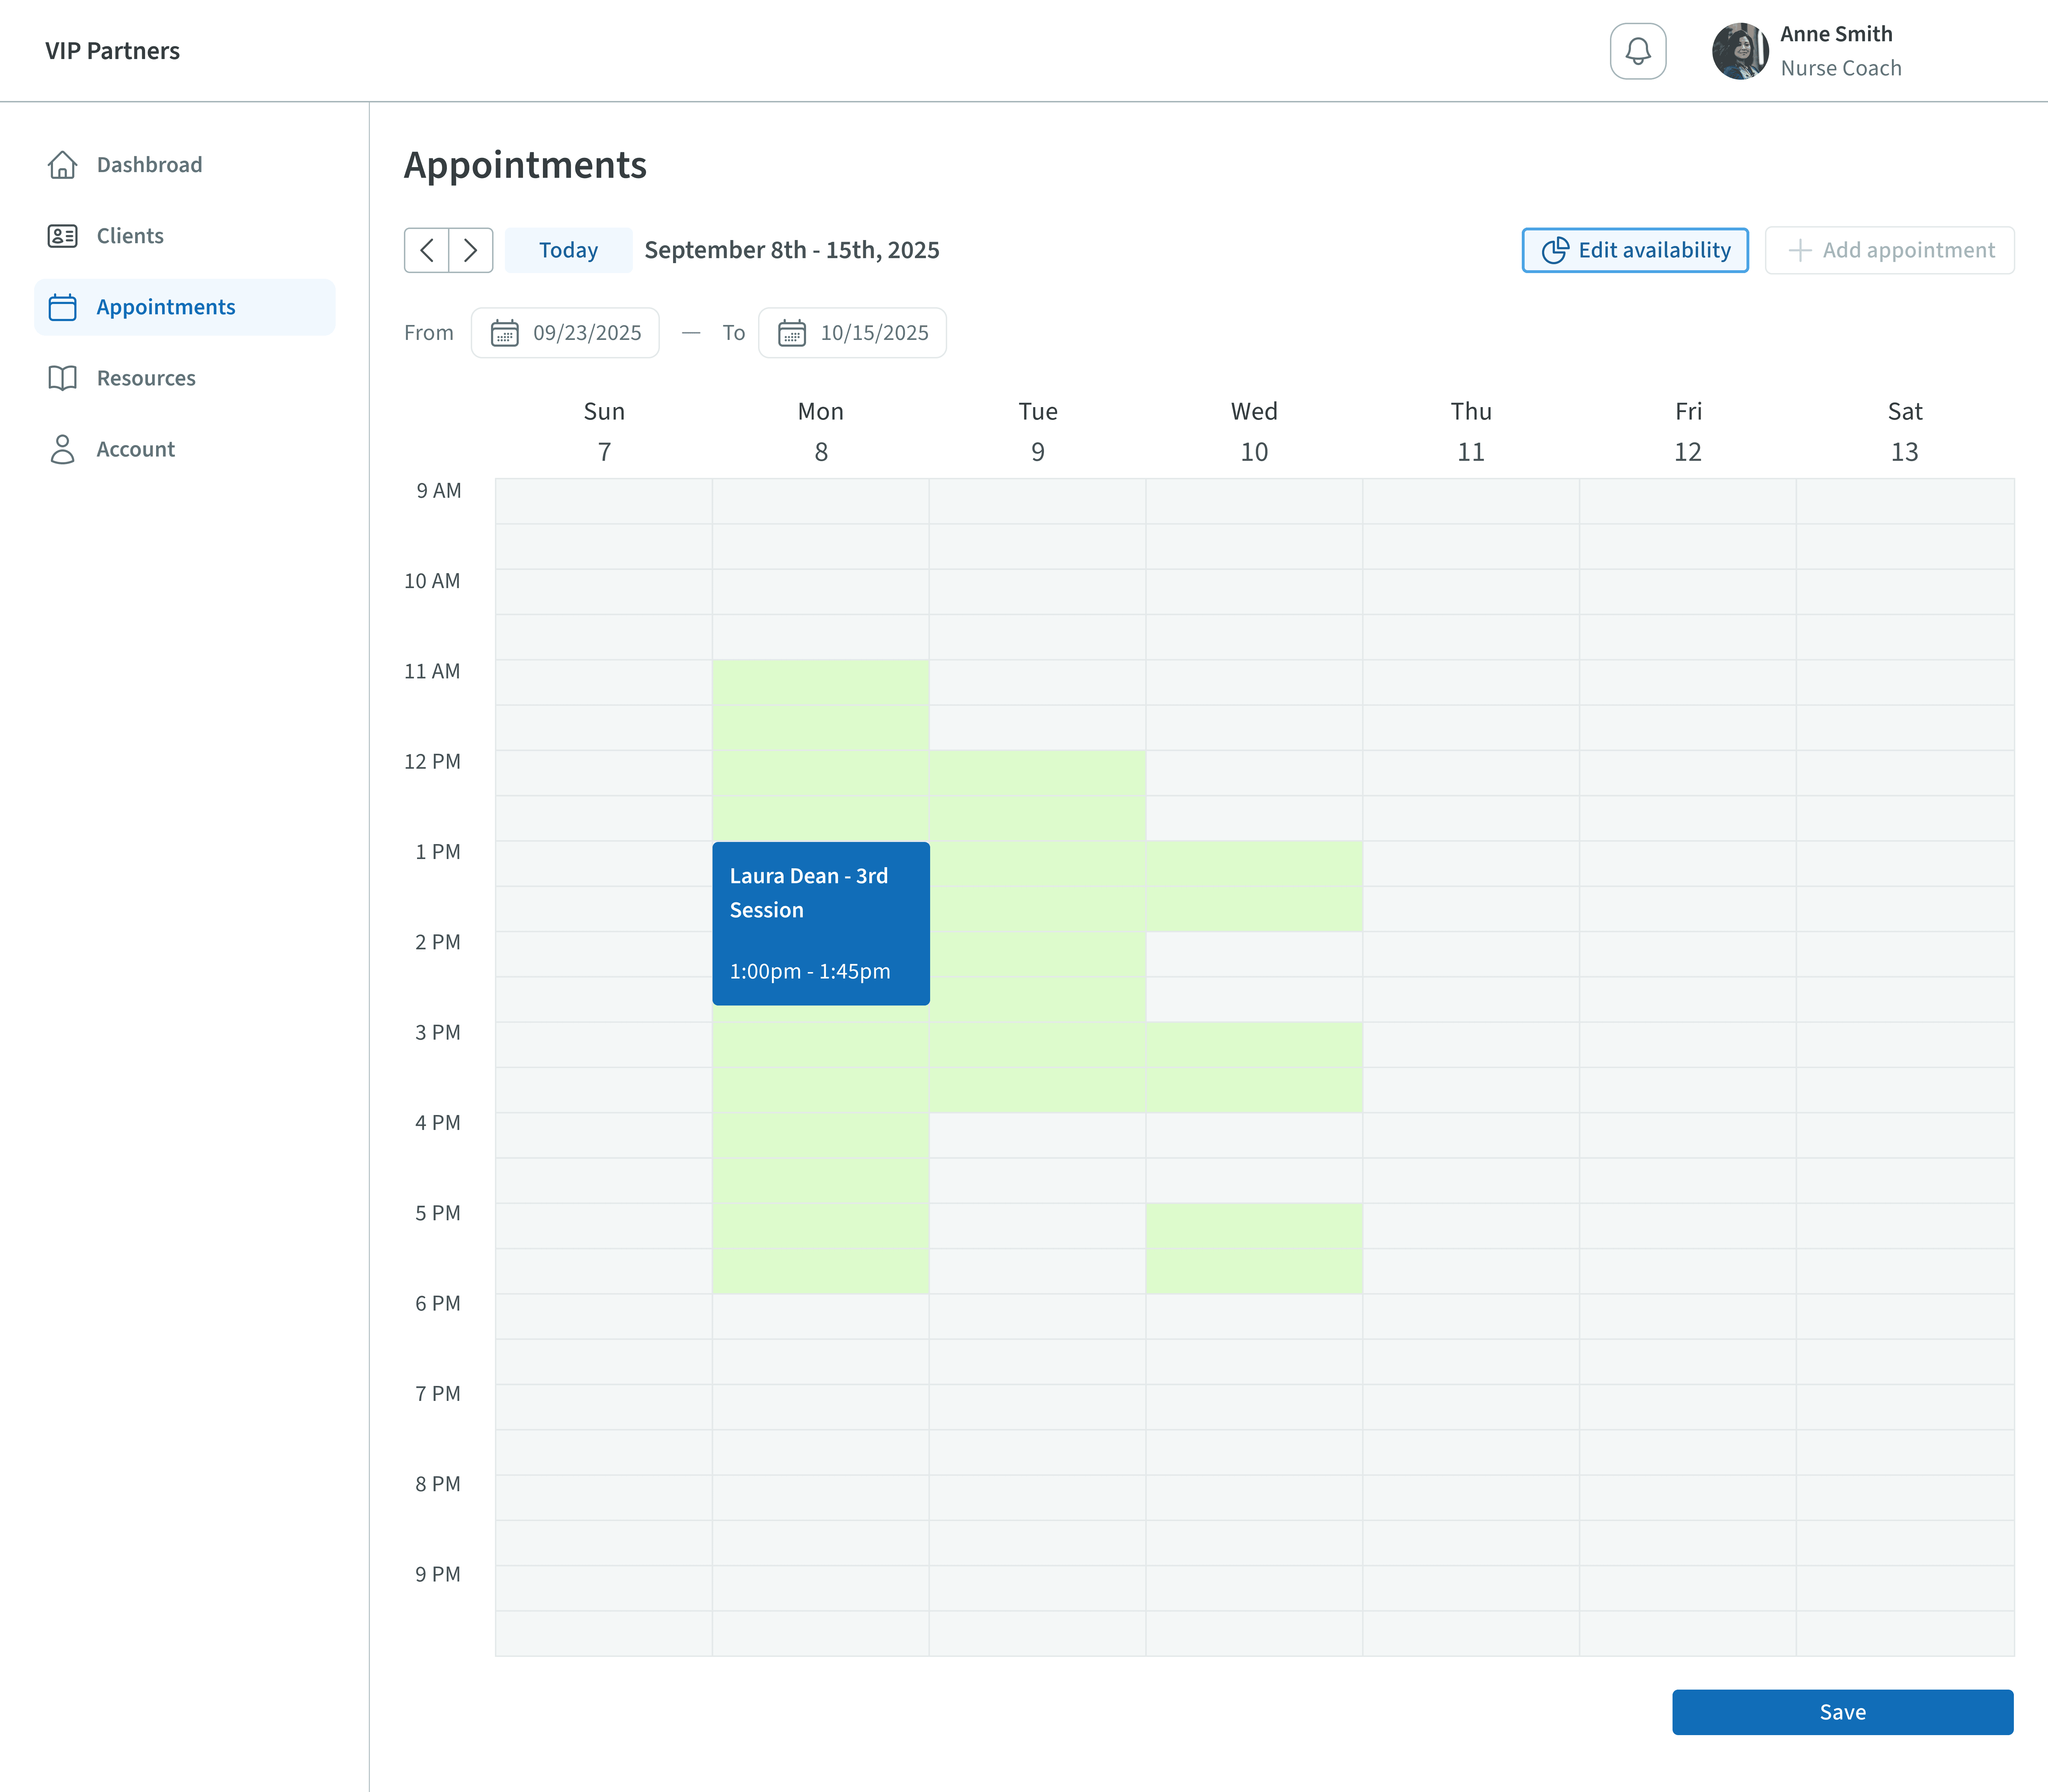Click the Resources book icon
The image size is (2048, 1792).
click(x=62, y=378)
